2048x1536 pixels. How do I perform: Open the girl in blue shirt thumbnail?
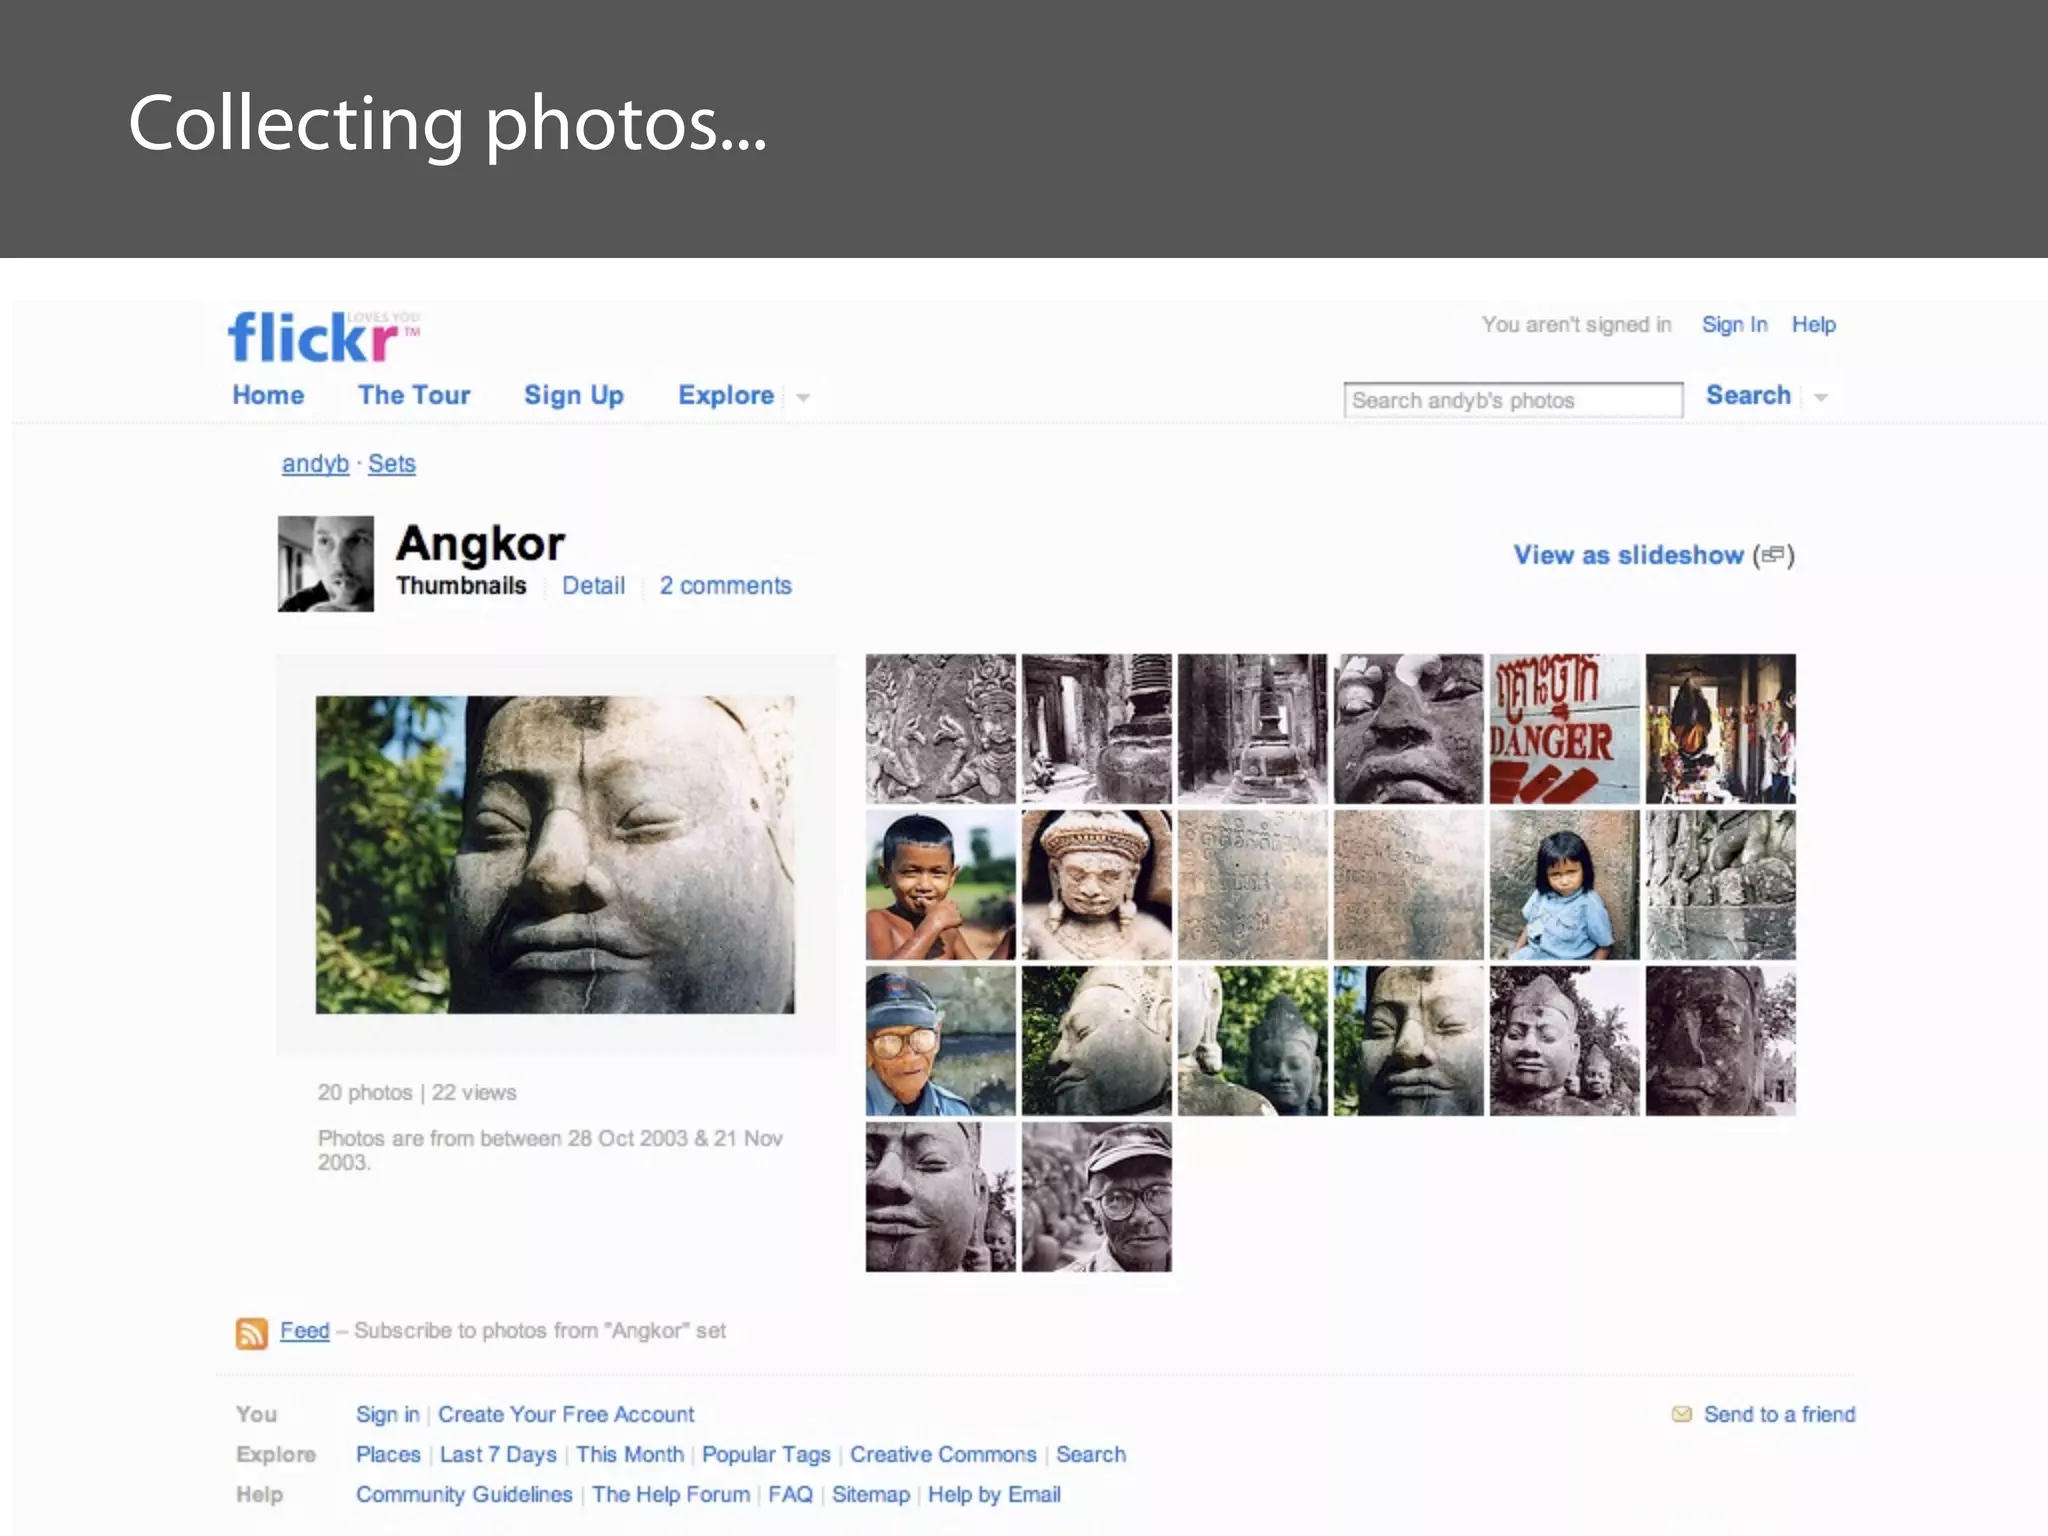pyautogui.click(x=1564, y=885)
